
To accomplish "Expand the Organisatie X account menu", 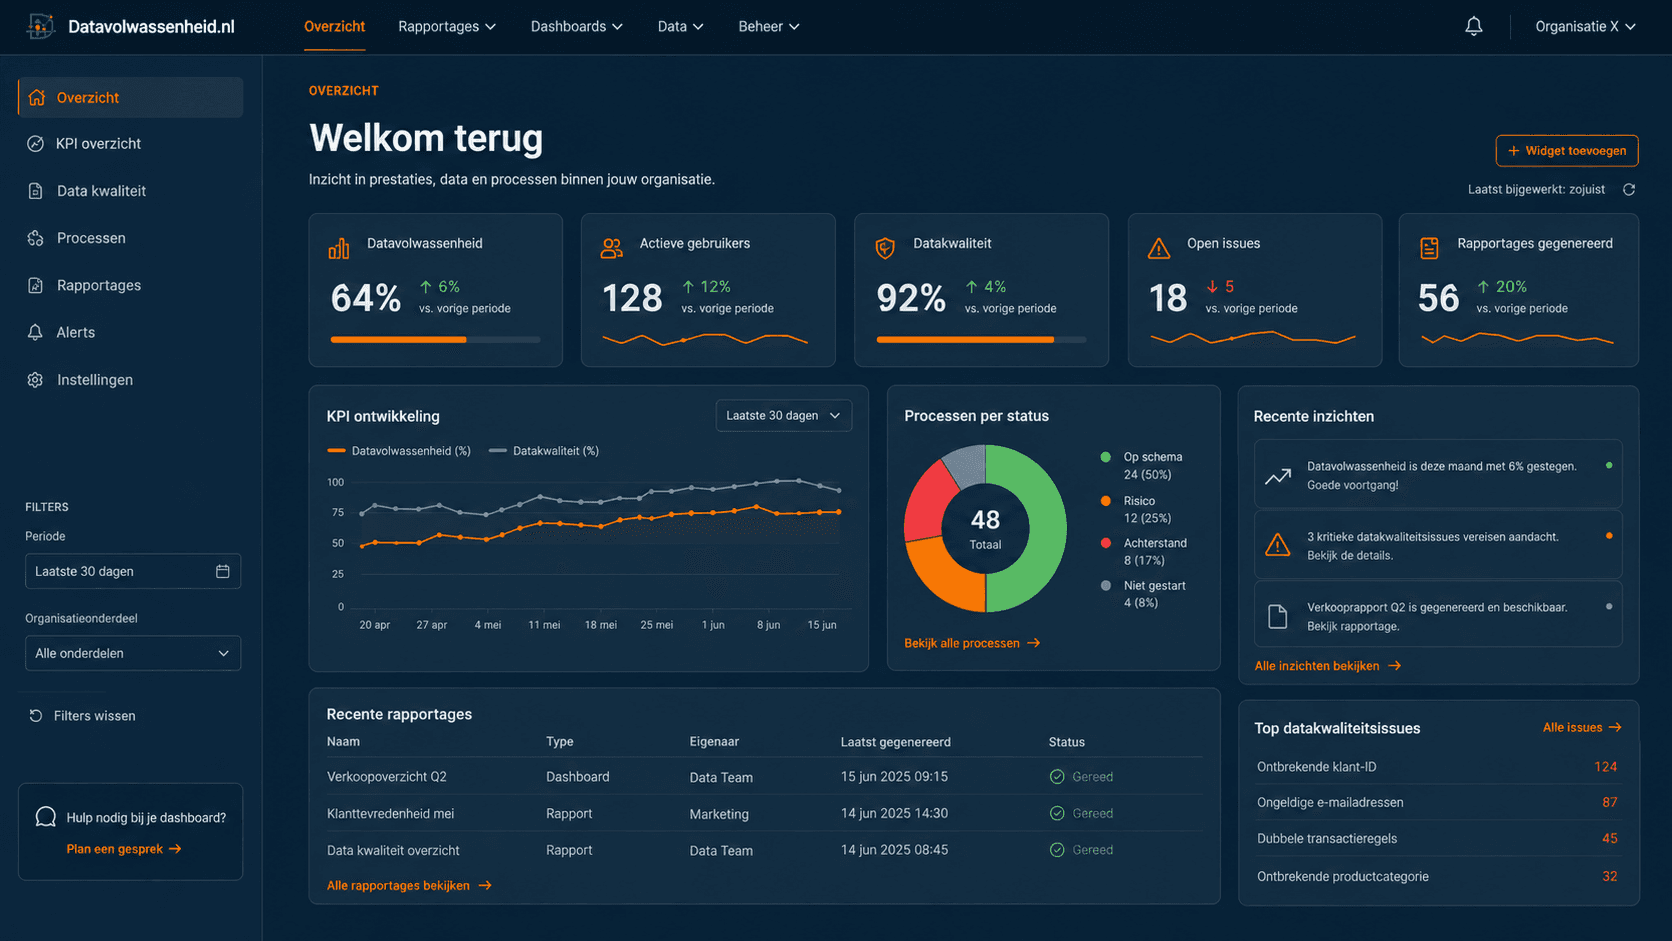I will (x=1586, y=26).
